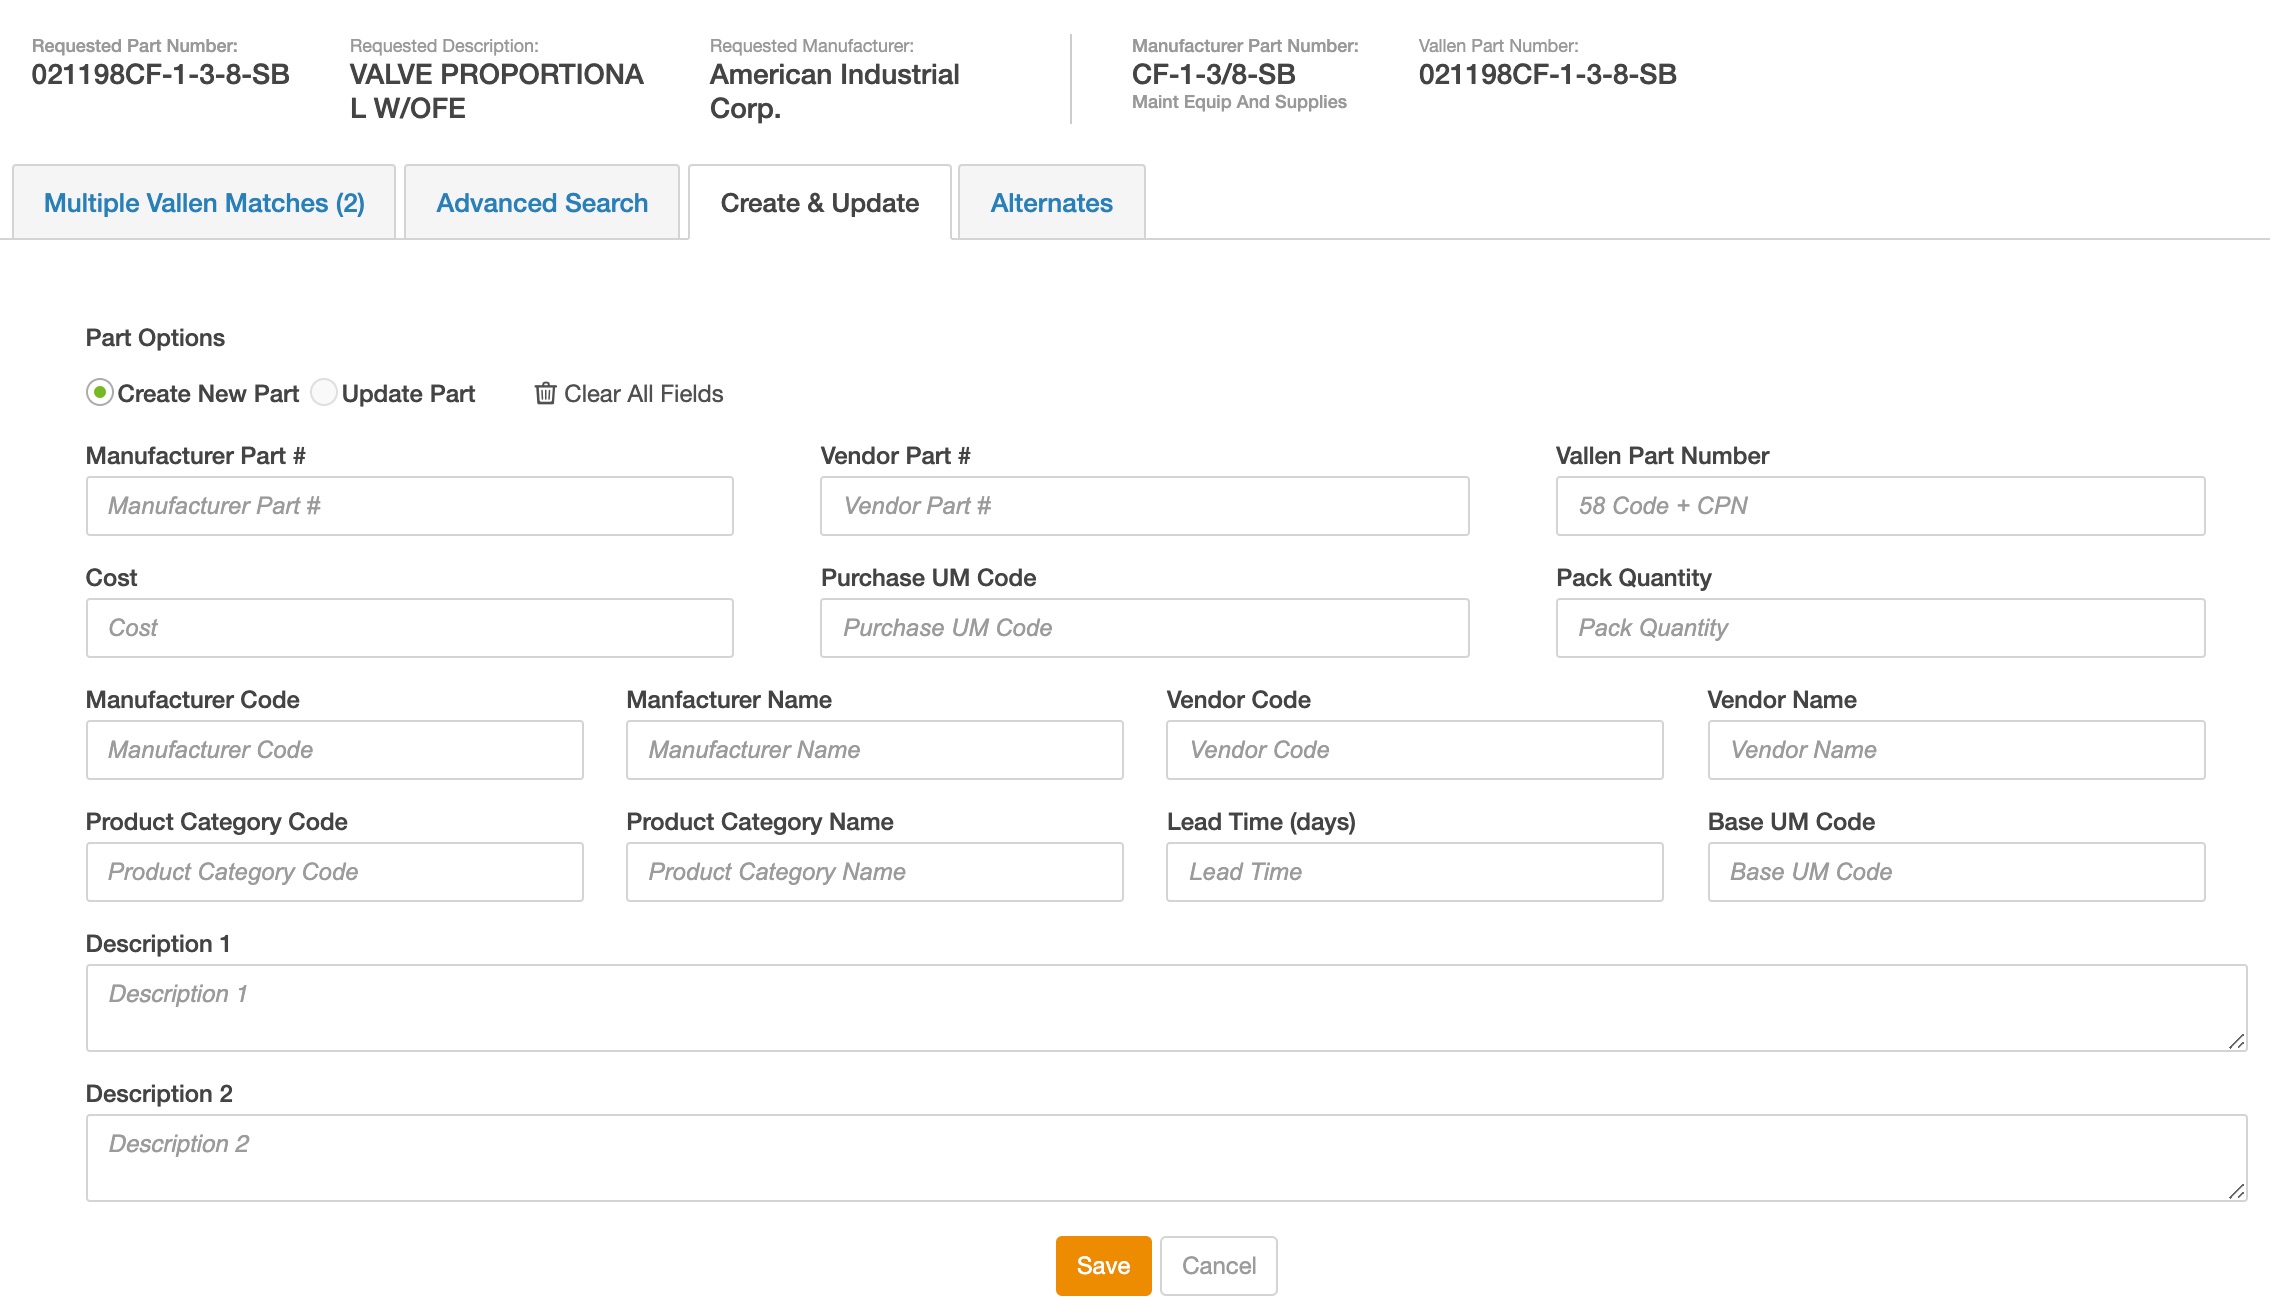Click into the Cost input box
The width and height of the screenshot is (2270, 1312).
[409, 628]
